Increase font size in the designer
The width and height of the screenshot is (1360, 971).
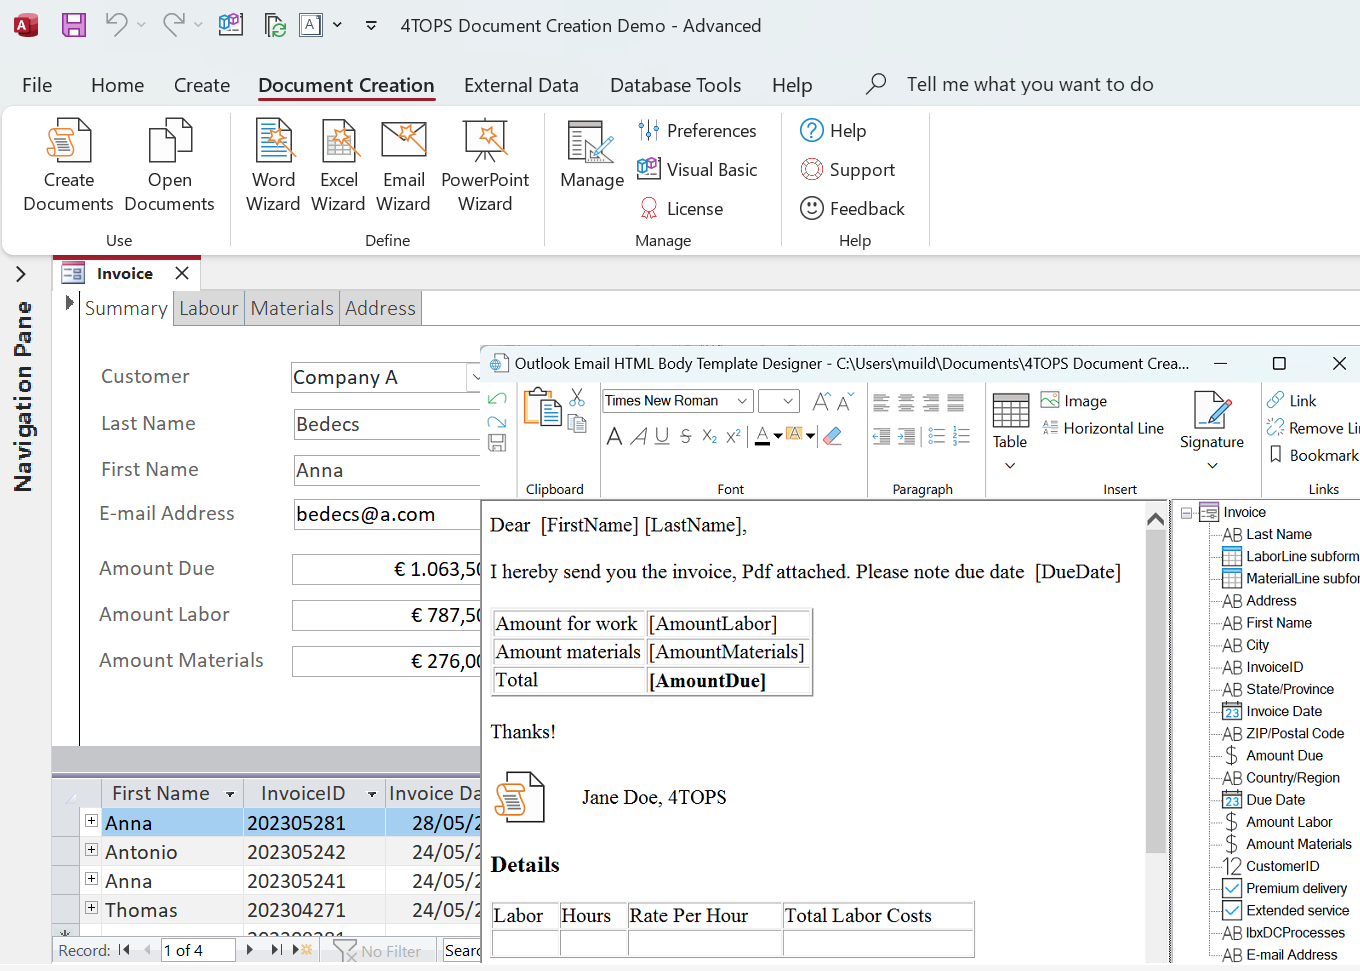(x=821, y=401)
